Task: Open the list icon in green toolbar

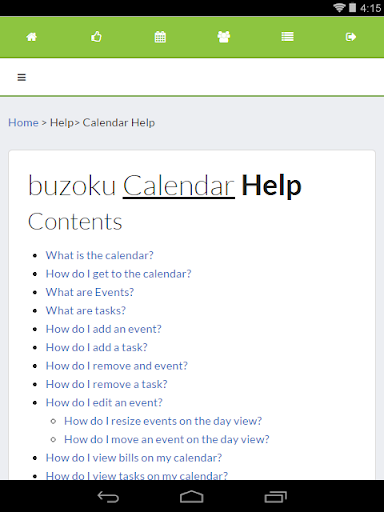Action: tap(287, 37)
